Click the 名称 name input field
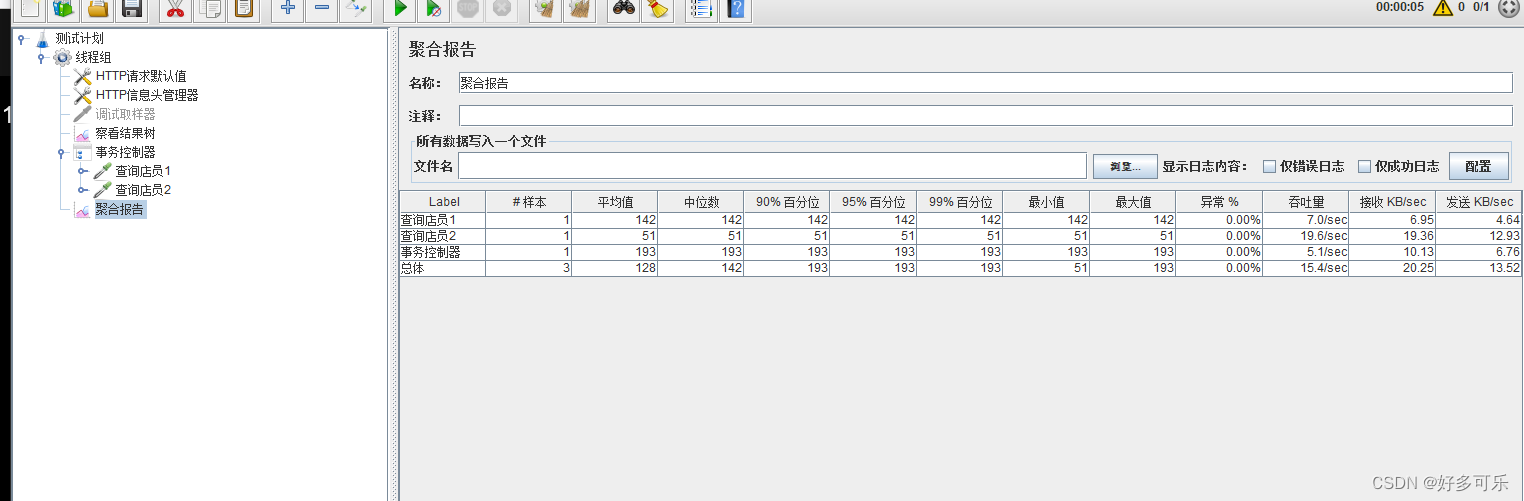1524x501 pixels. point(984,83)
